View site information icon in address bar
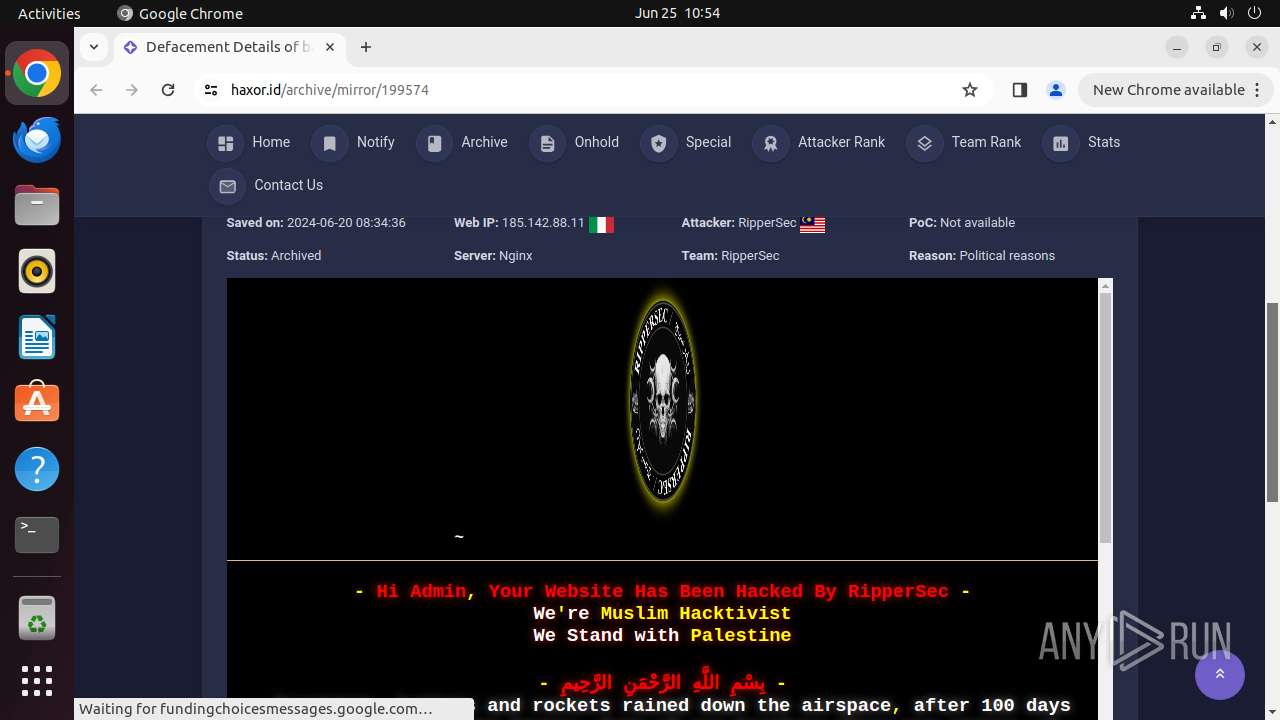This screenshot has width=1280, height=720. click(x=211, y=90)
